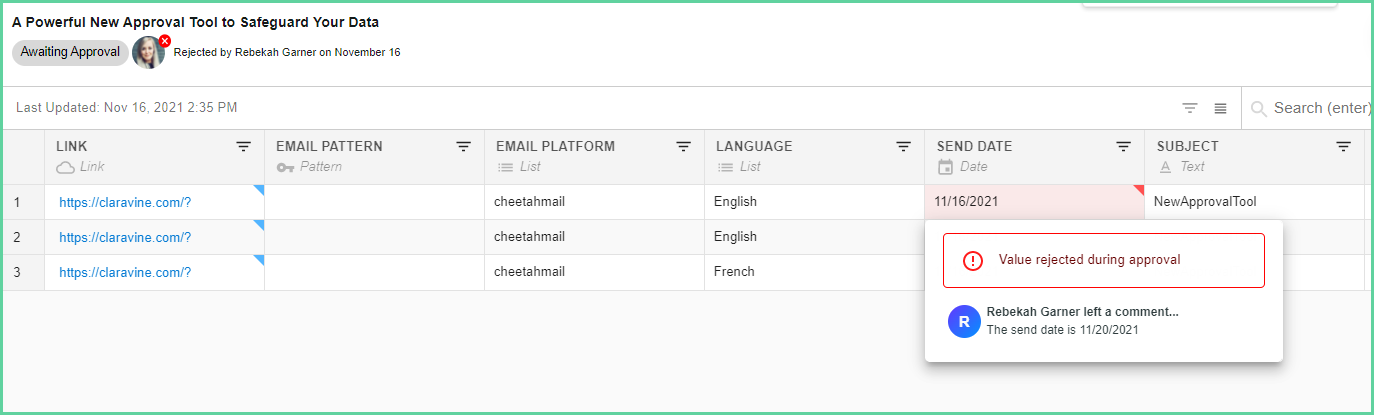Open the LANGUAGE column filter icon

click(x=903, y=147)
